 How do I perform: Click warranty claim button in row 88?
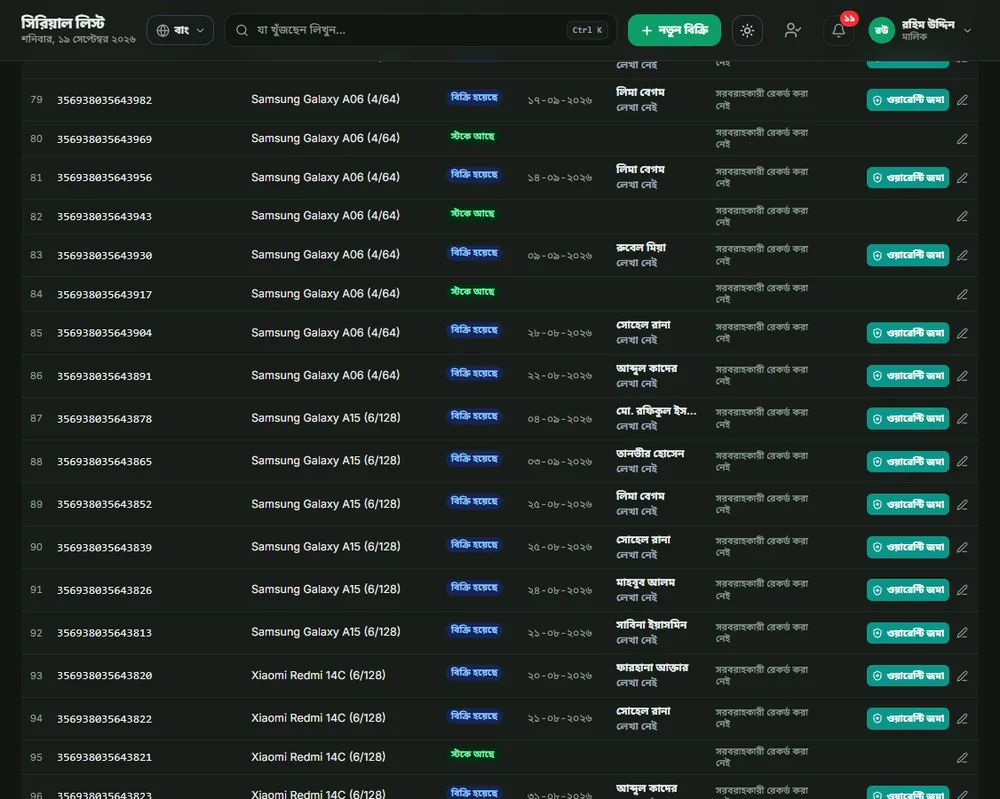(x=908, y=462)
